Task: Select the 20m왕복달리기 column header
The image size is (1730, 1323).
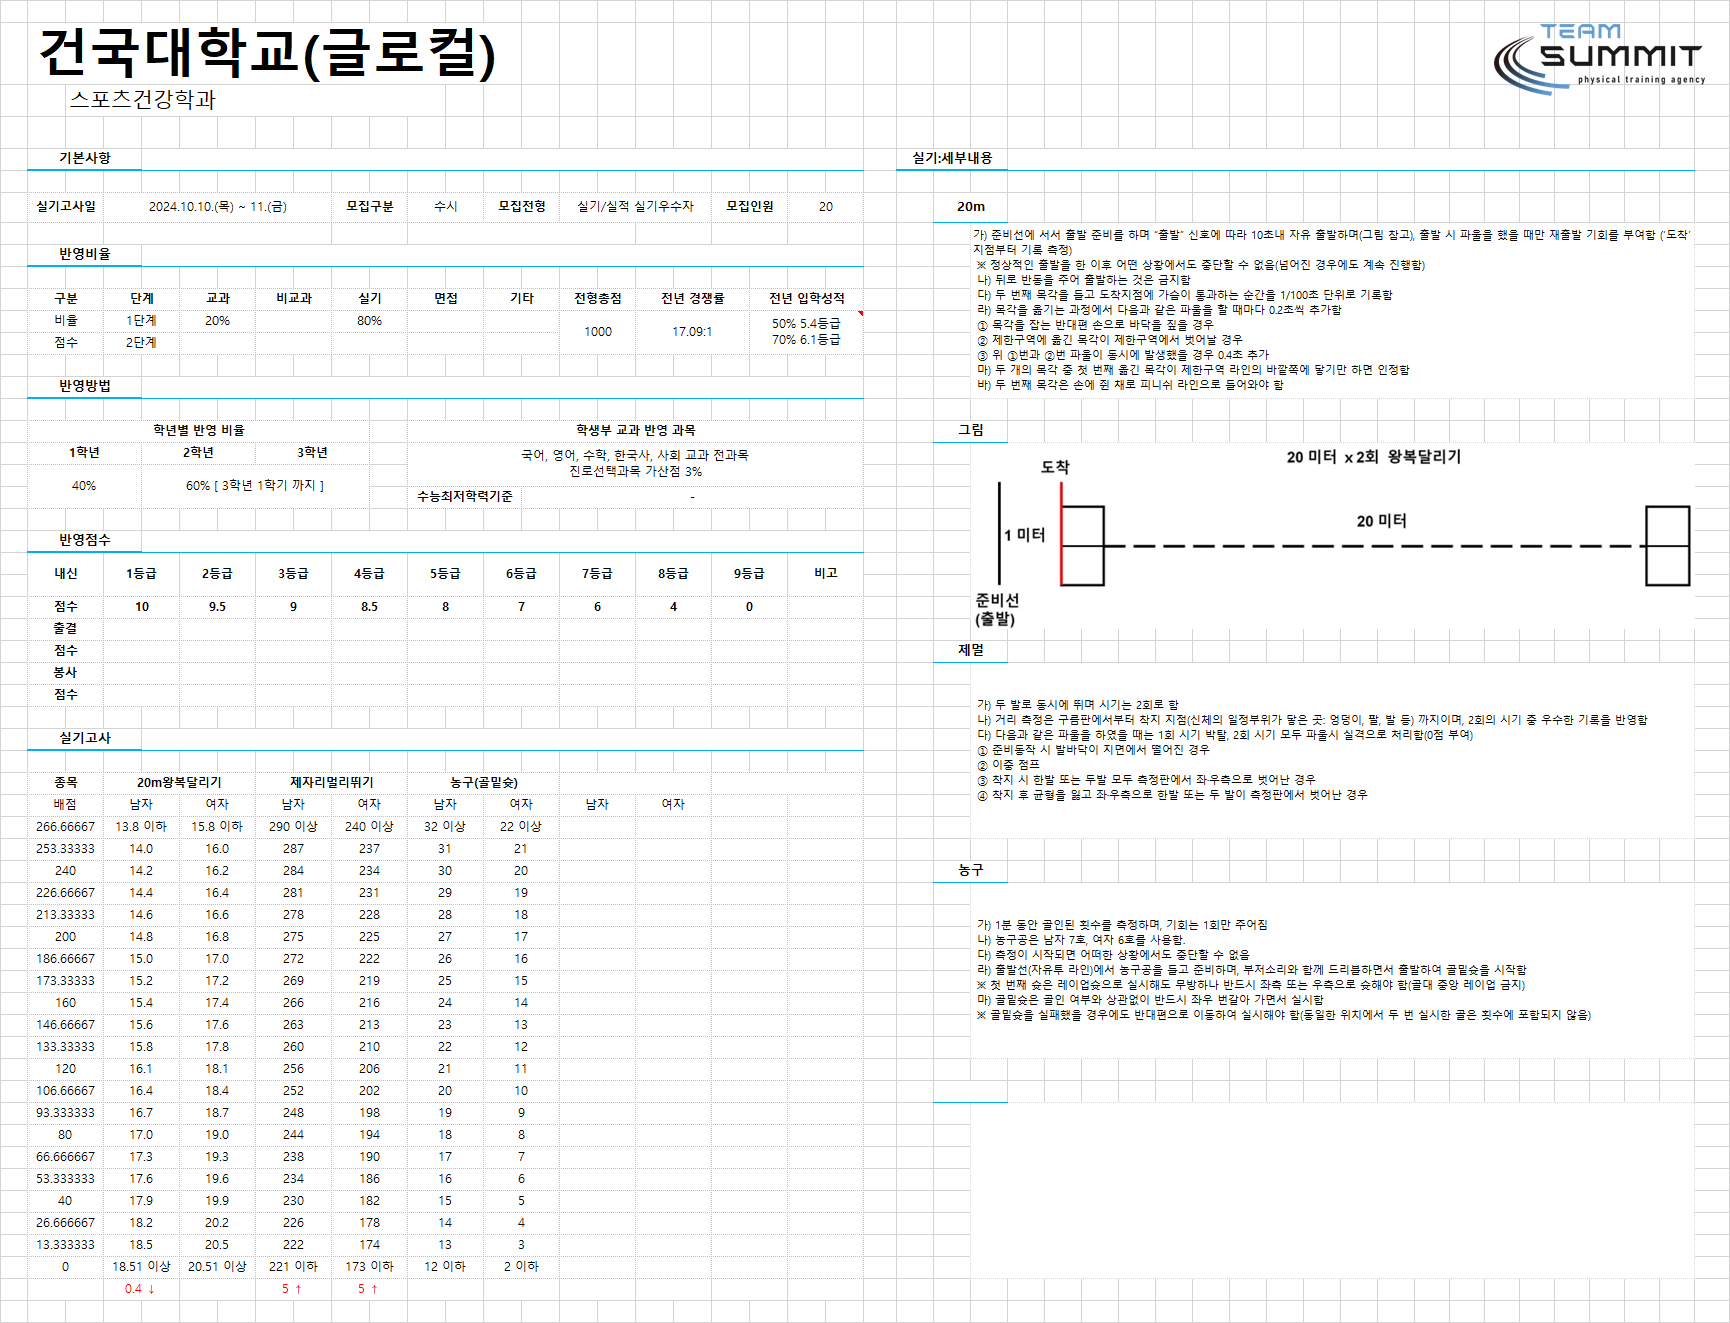Action: click(x=179, y=783)
